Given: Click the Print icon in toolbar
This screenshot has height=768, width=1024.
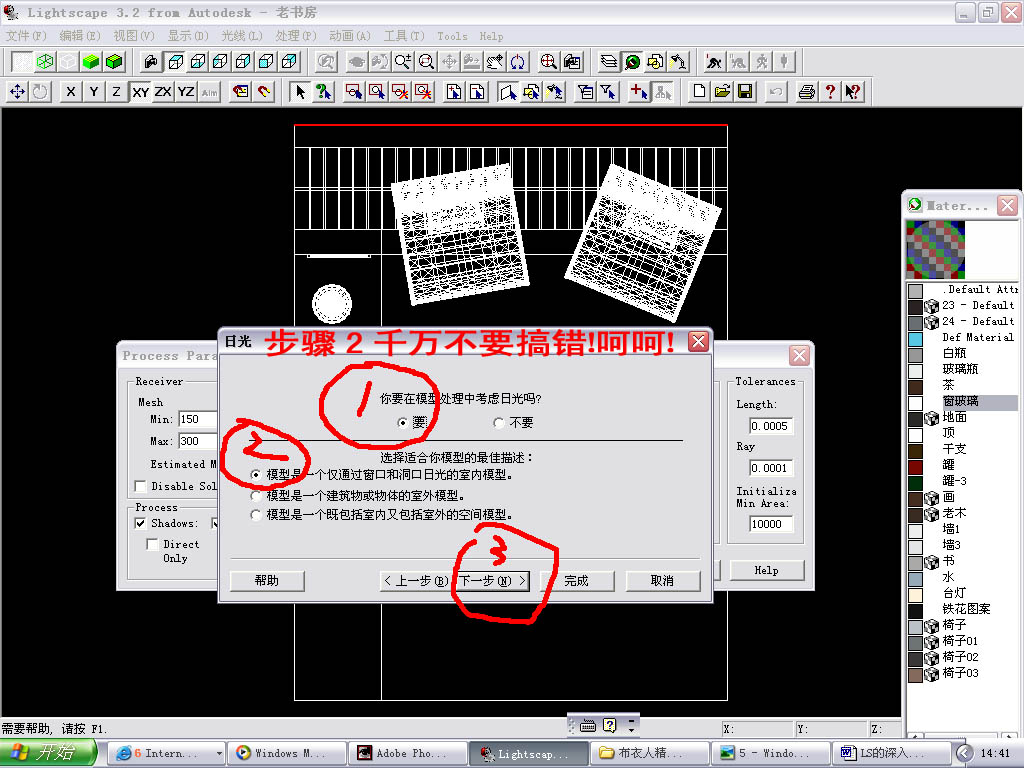Looking at the screenshot, I should point(806,92).
